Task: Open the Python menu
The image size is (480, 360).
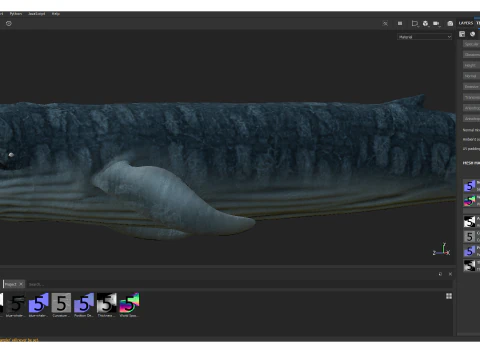Action: click(x=16, y=14)
